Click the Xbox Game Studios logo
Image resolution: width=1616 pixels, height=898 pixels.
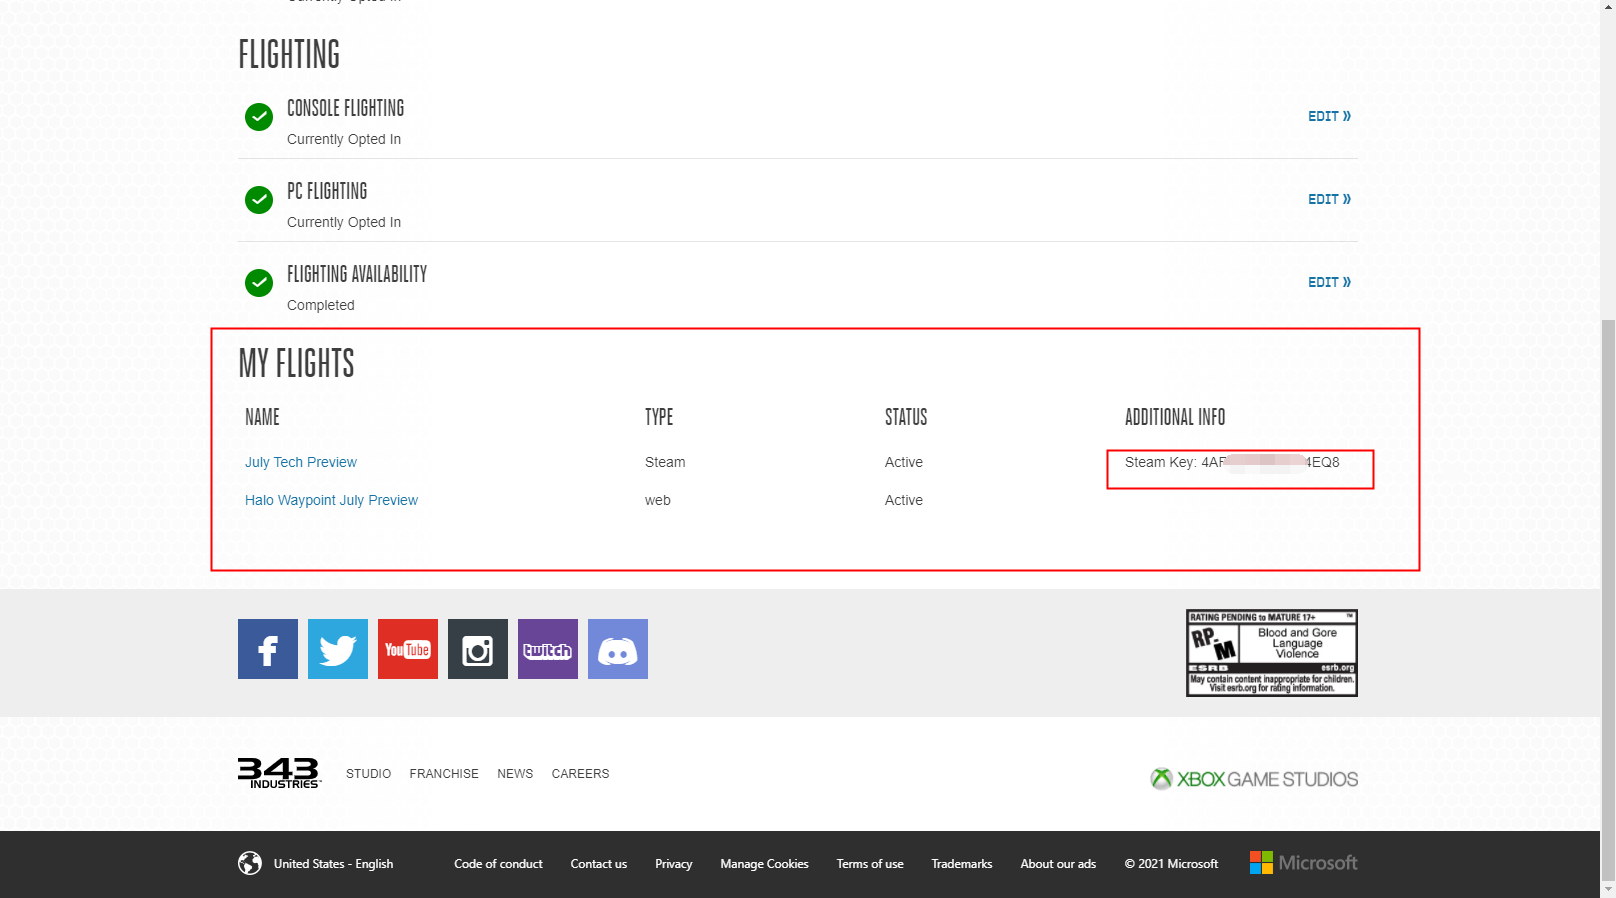(1254, 779)
